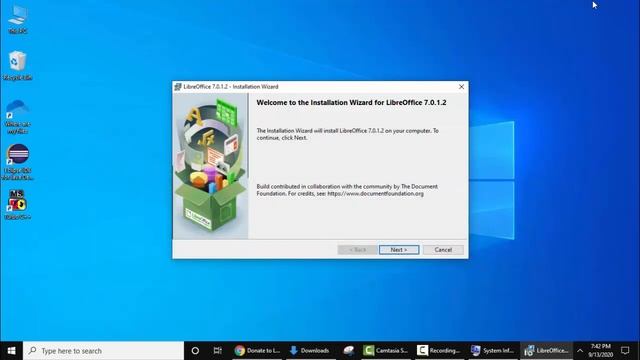The width and height of the screenshot is (640, 360).
Task: Open Task View on the taskbar
Action: (x=218, y=351)
